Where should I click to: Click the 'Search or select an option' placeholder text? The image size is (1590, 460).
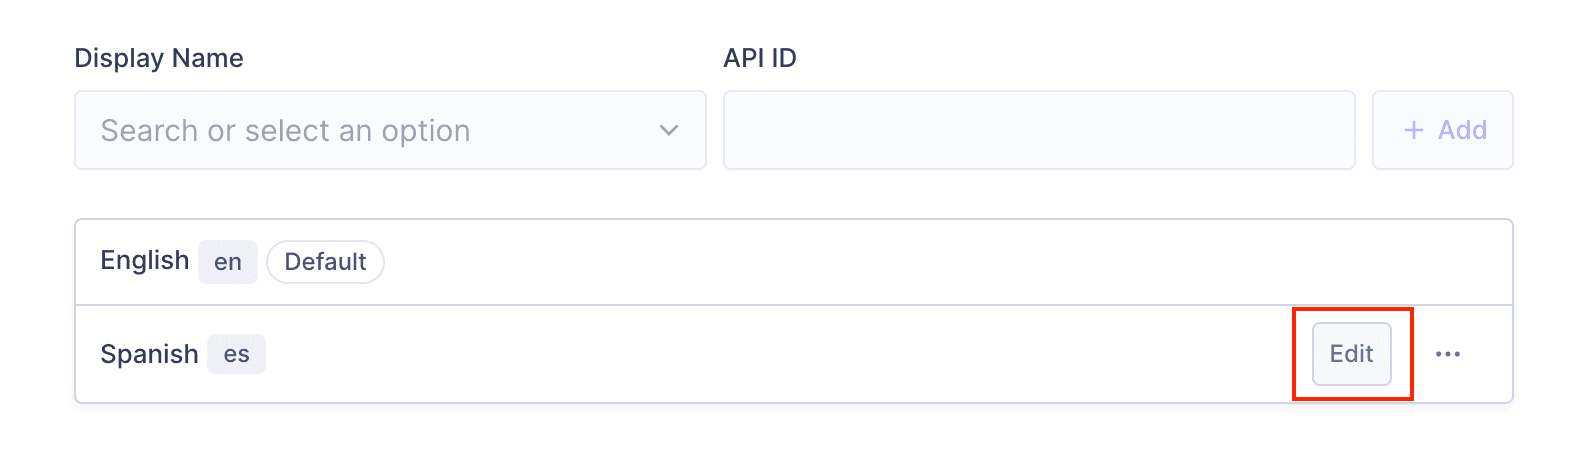pos(285,131)
